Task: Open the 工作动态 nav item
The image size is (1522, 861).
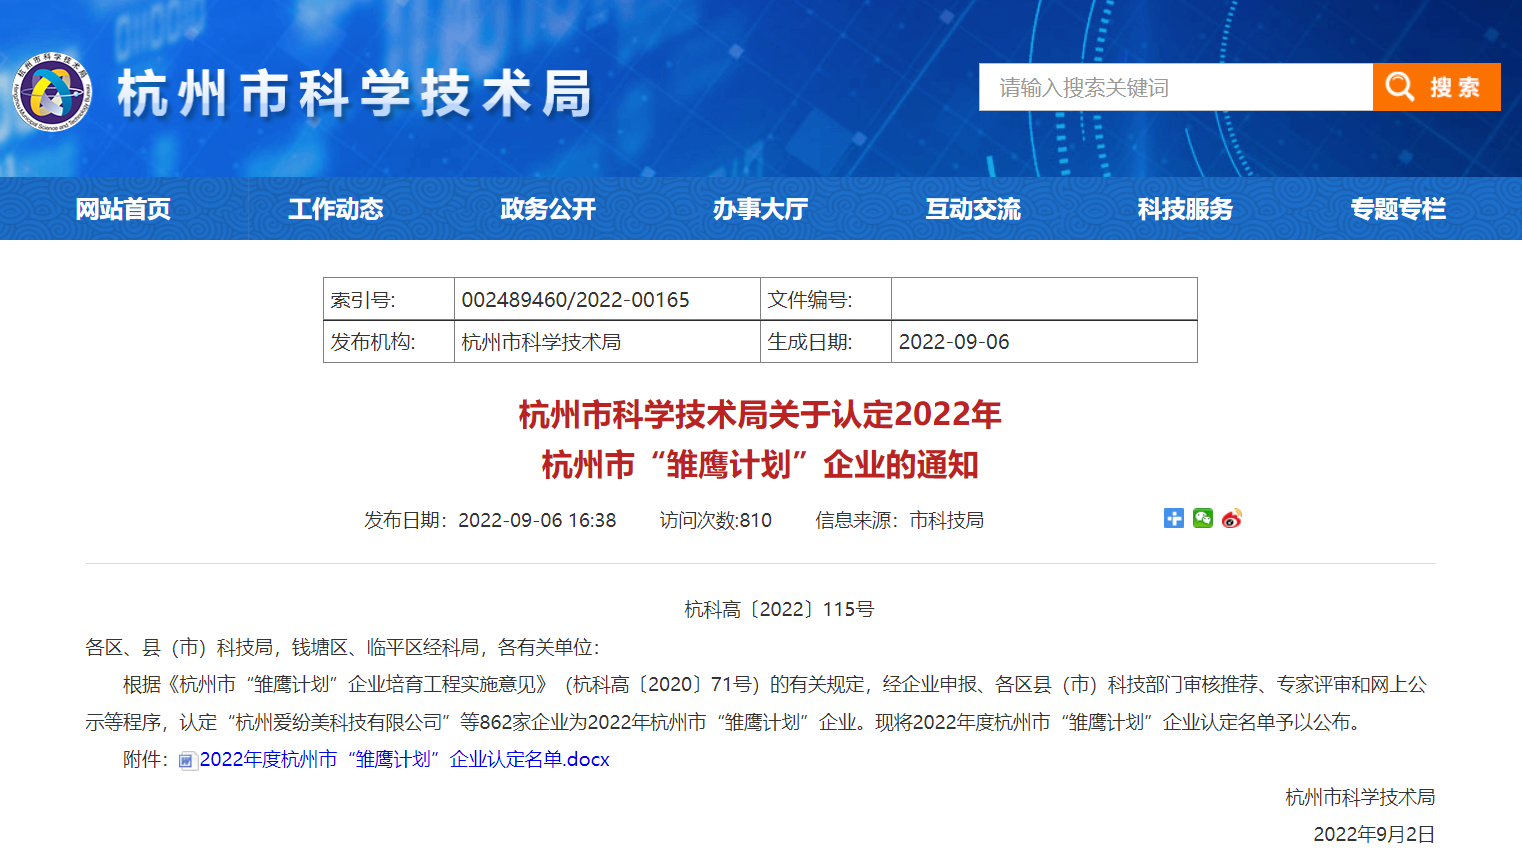Action: coord(336,209)
